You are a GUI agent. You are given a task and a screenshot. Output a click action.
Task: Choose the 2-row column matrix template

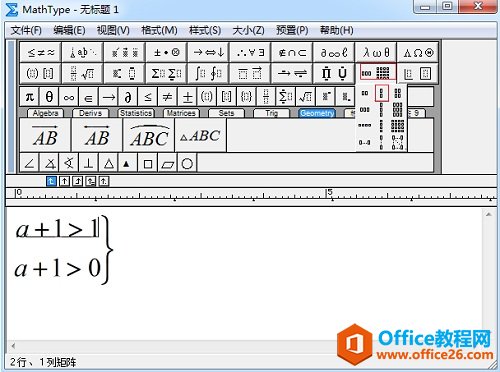point(382,93)
